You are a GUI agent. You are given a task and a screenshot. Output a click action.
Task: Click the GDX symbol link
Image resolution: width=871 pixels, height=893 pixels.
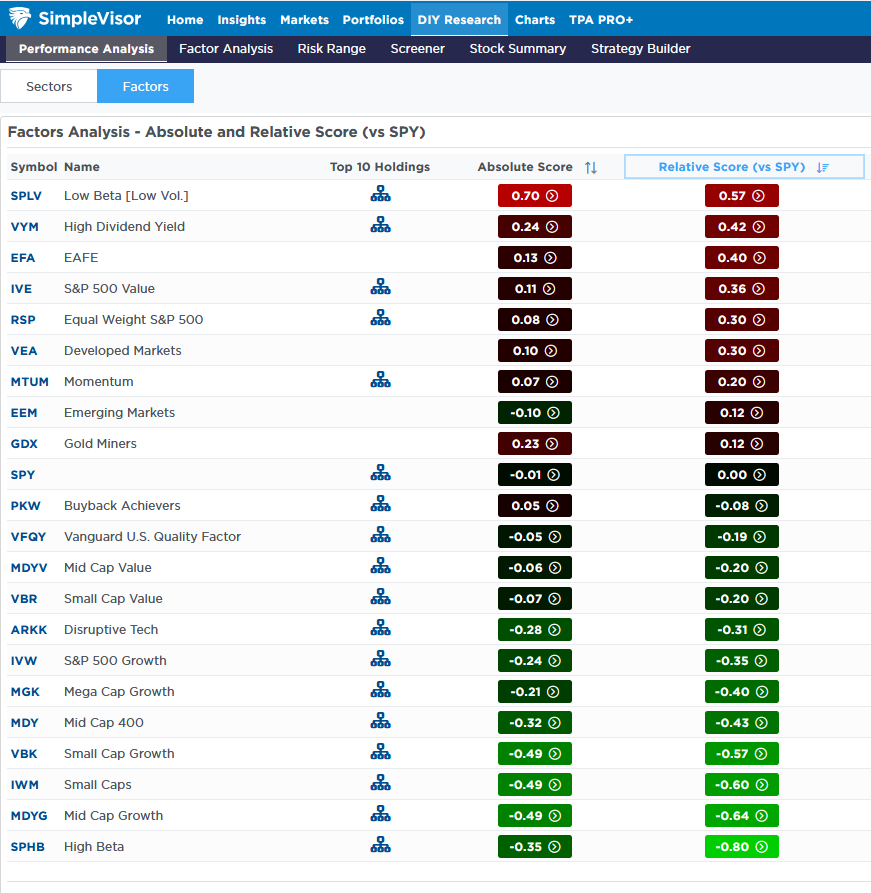24,443
